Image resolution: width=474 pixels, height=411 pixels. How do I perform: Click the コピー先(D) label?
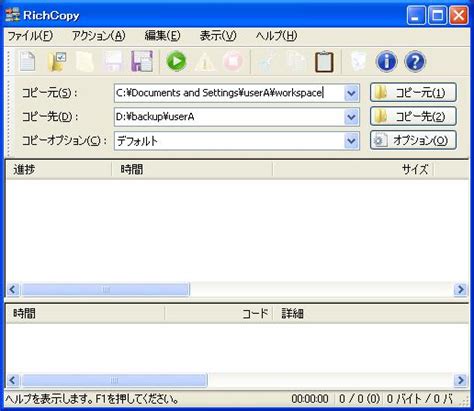pyautogui.click(x=50, y=117)
